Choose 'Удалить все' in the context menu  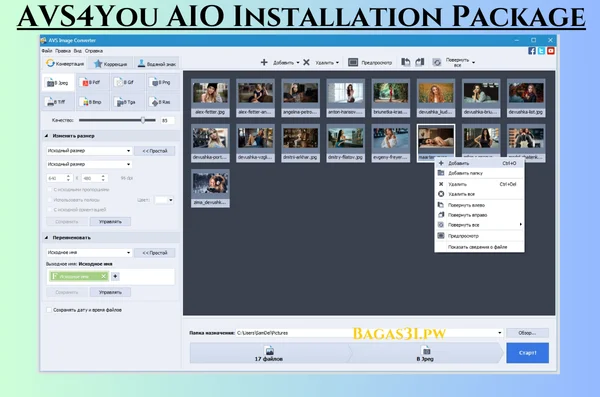[x=479, y=194]
